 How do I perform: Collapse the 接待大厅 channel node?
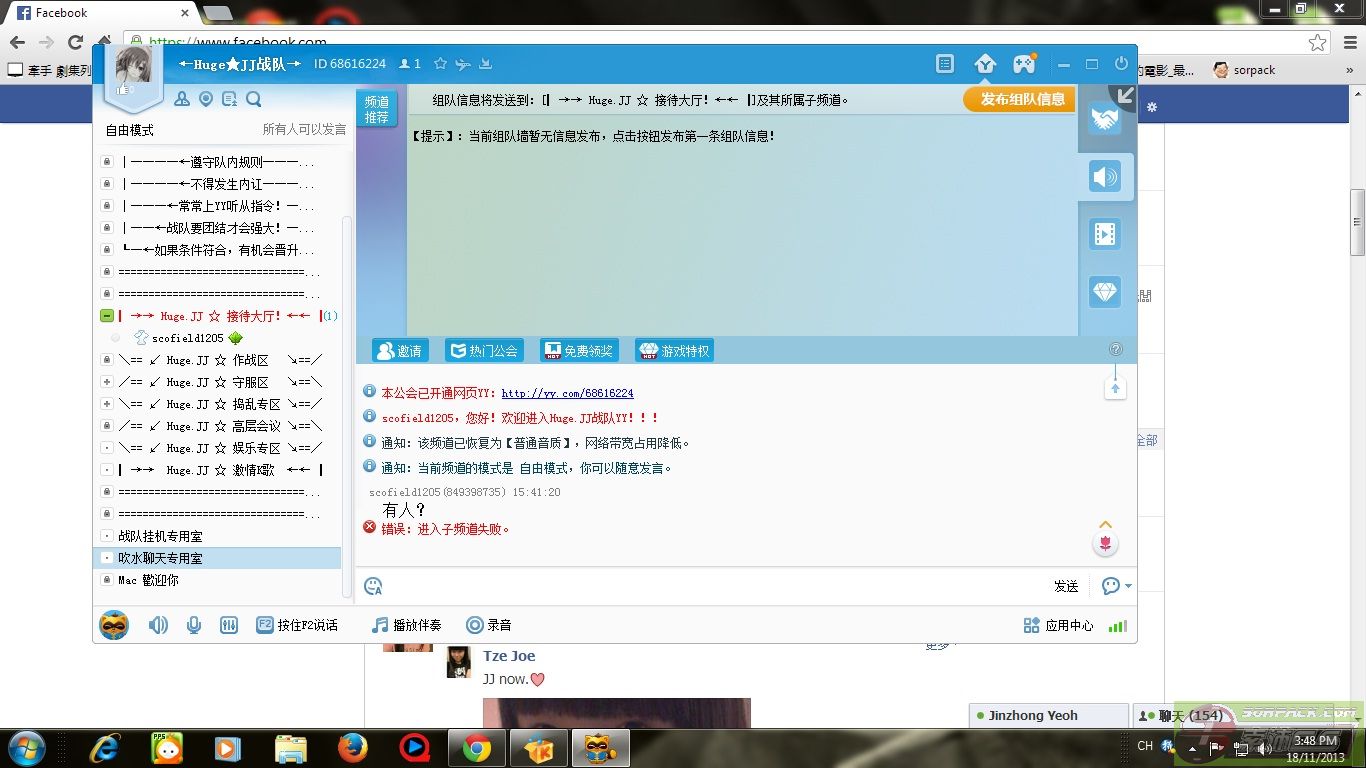pyautogui.click(x=106, y=315)
